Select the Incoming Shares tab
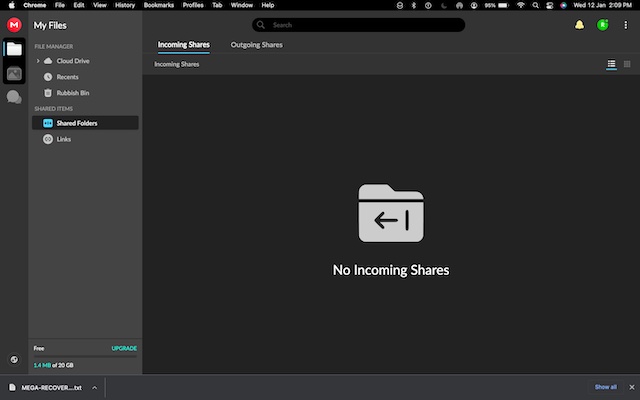Viewport: 640px width, 400px height. (x=184, y=45)
